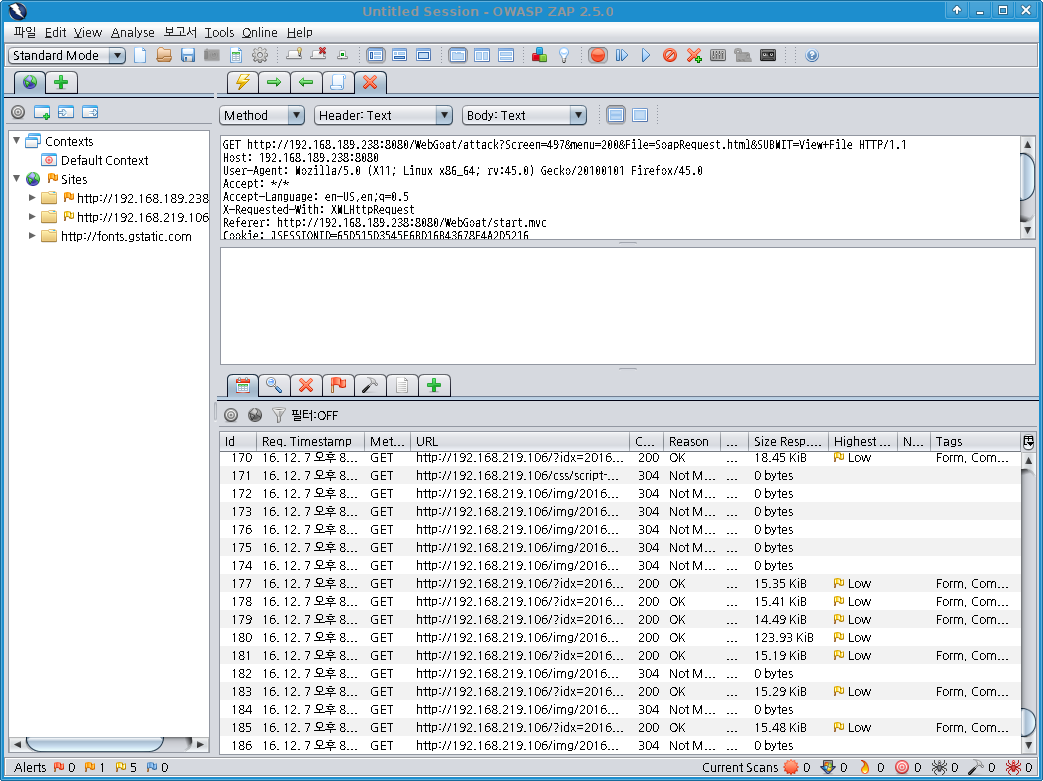Open the Help question mark icon
Screen dimensions: 1043x781
tap(812, 55)
